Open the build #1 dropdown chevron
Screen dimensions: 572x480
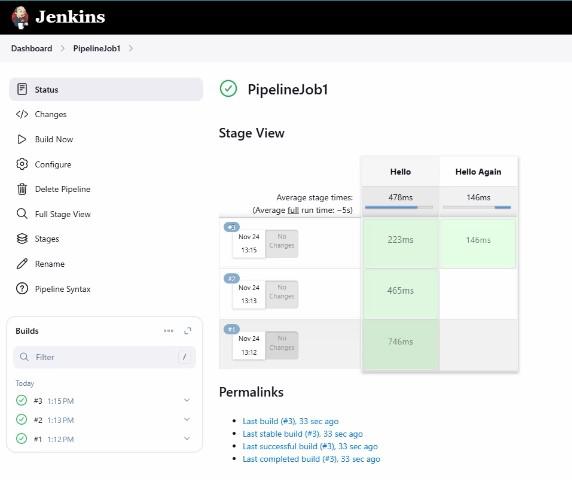click(x=187, y=438)
